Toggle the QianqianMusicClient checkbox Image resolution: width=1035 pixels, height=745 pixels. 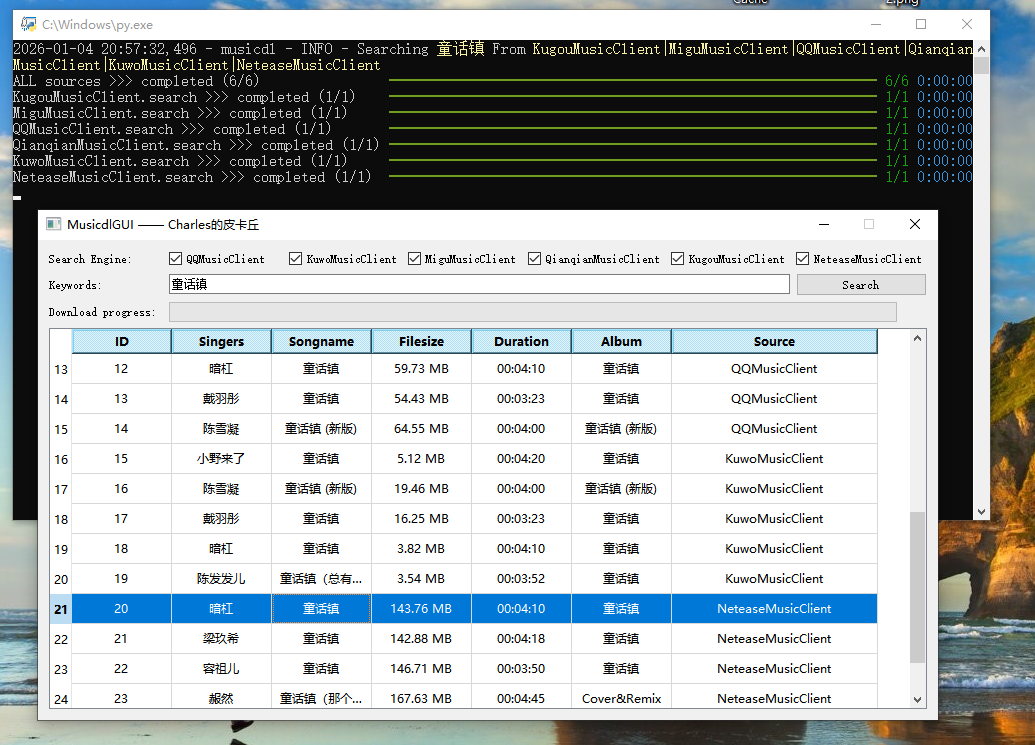pos(535,259)
